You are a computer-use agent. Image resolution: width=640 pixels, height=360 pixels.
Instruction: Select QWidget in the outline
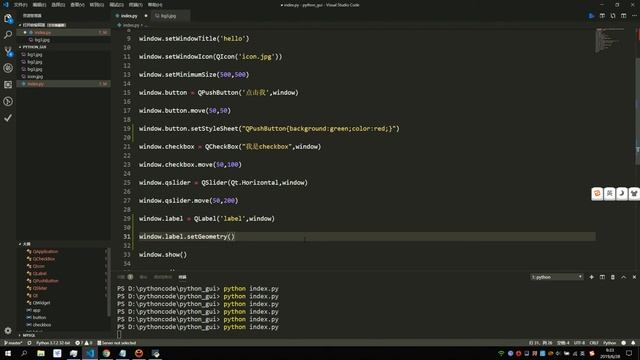[42, 303]
